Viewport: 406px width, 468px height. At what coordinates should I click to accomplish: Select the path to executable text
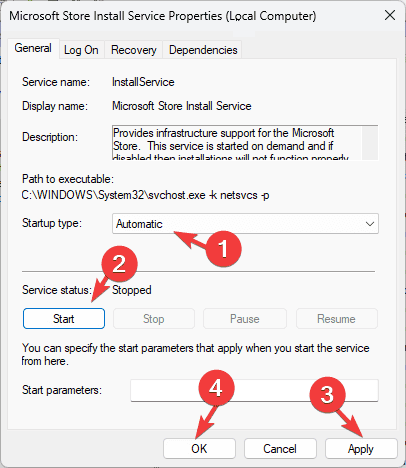coord(145,195)
